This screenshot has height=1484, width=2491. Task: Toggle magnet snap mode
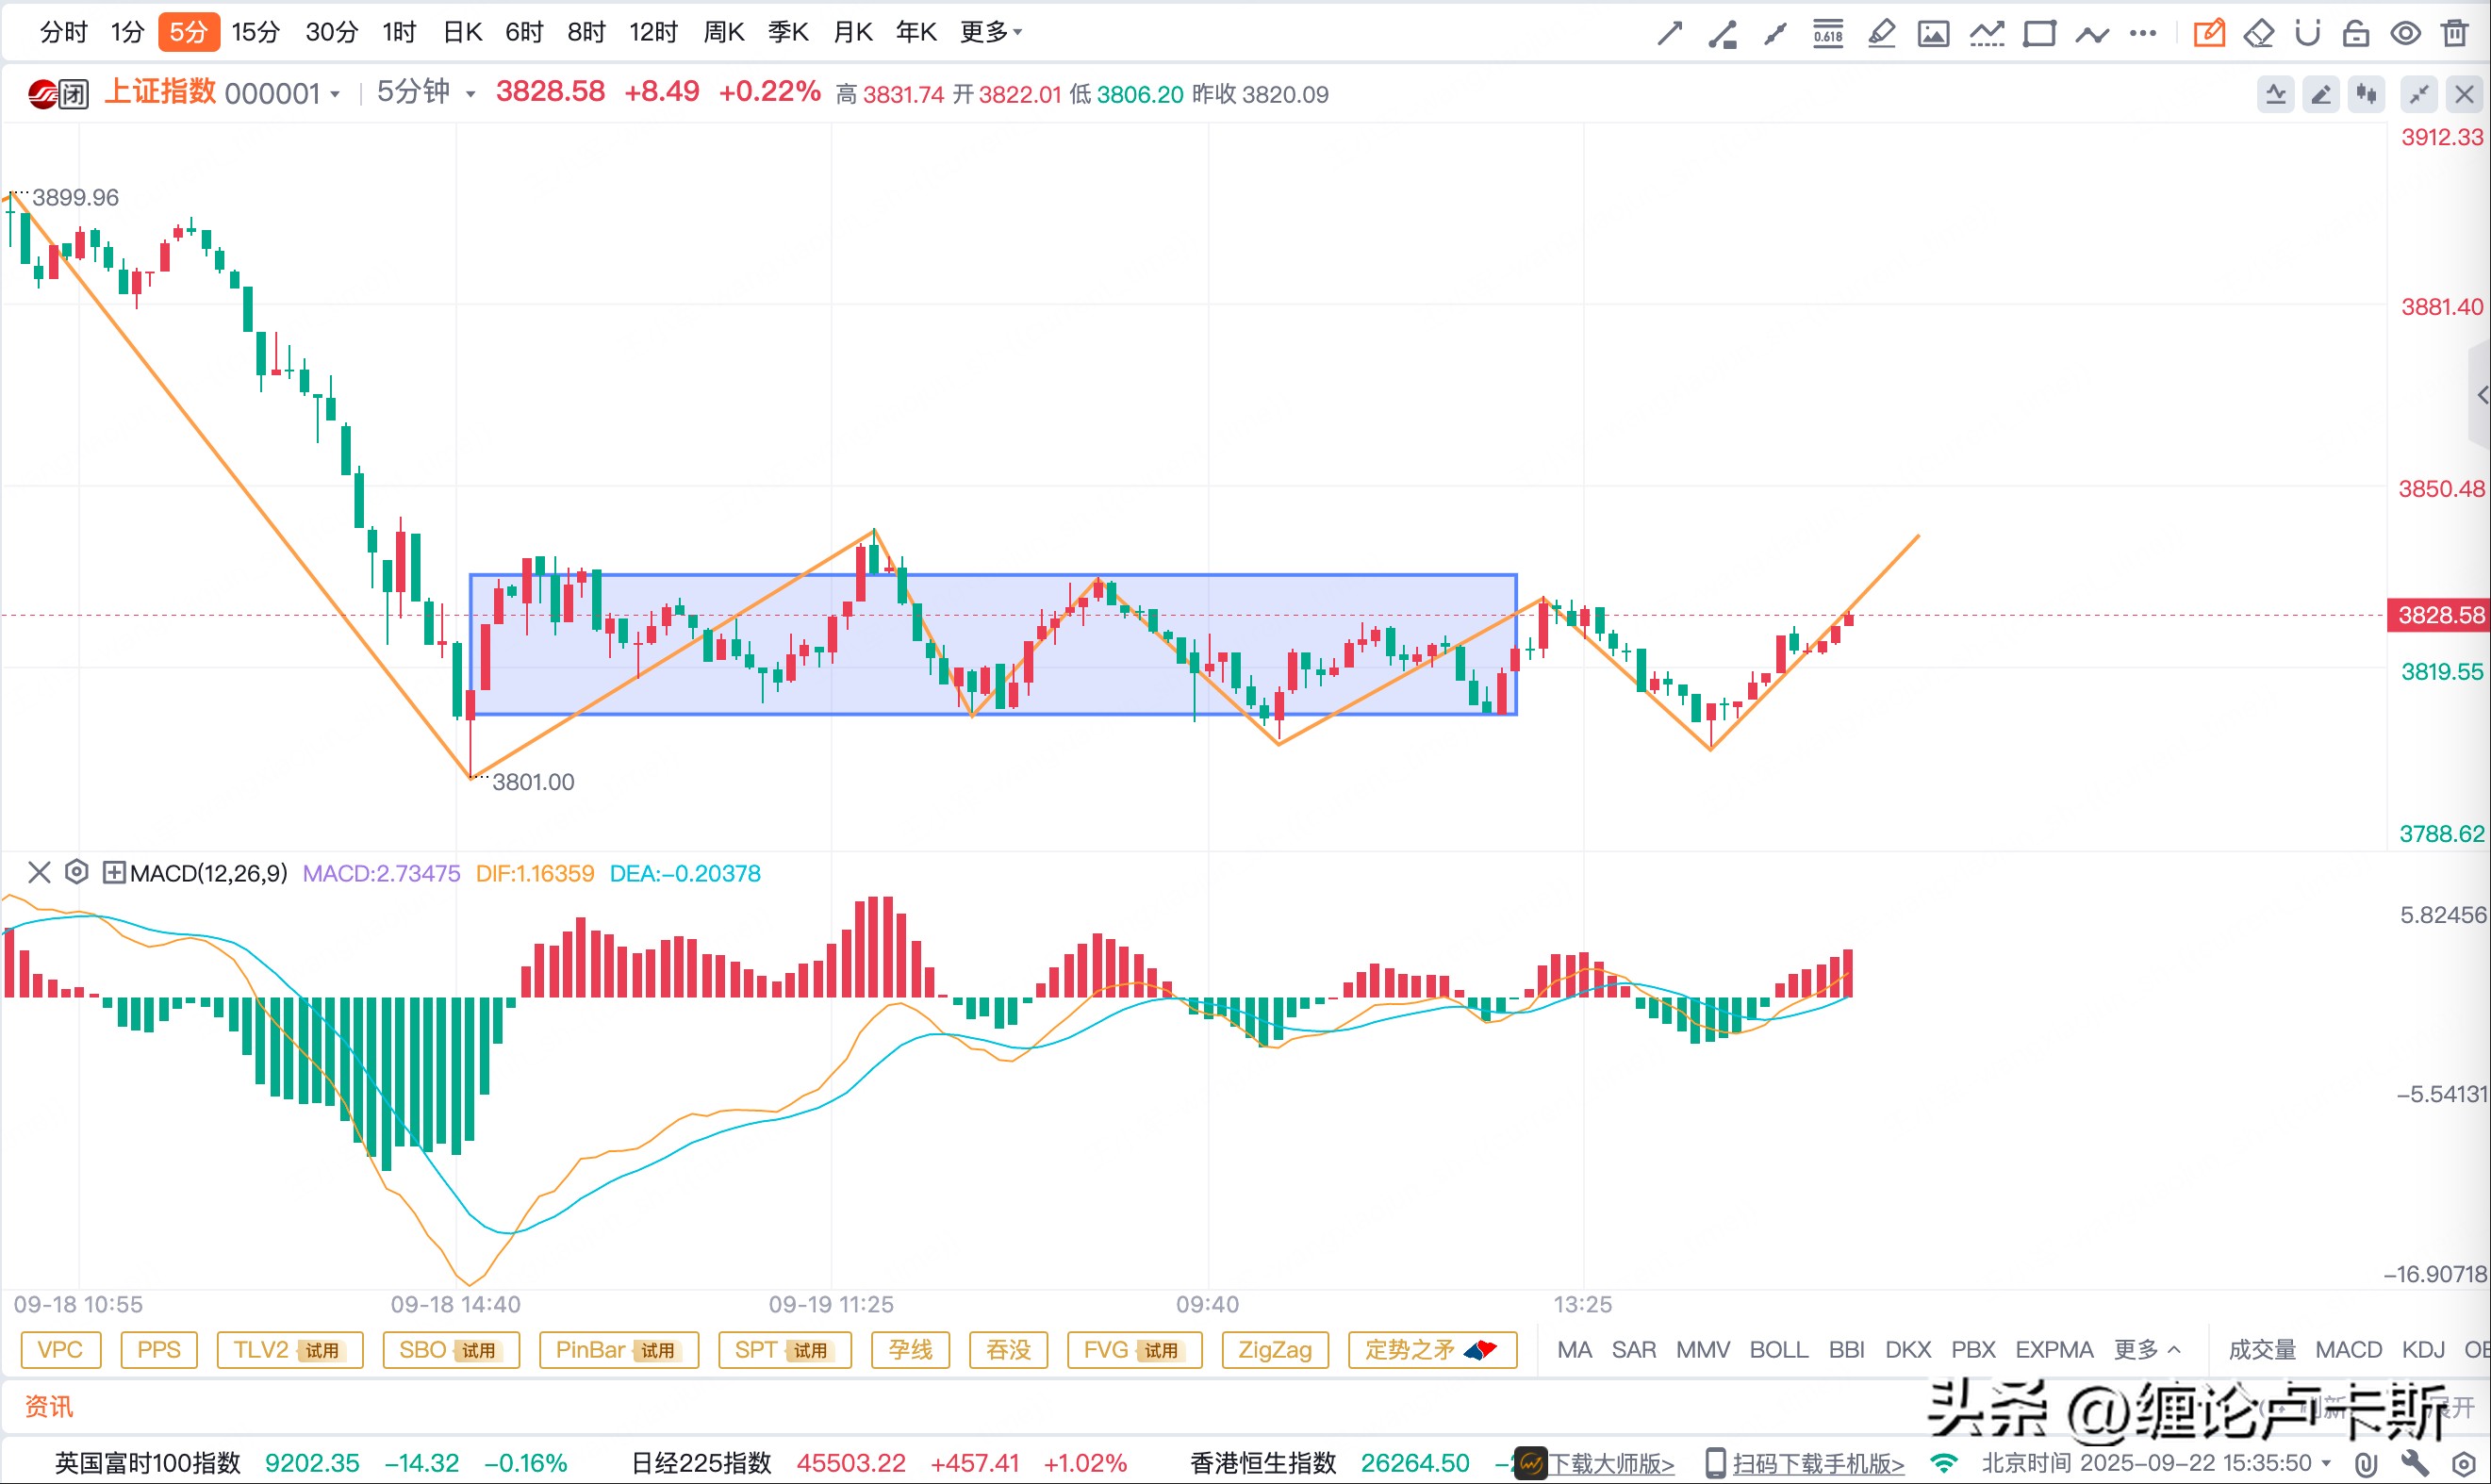pos(2307,34)
